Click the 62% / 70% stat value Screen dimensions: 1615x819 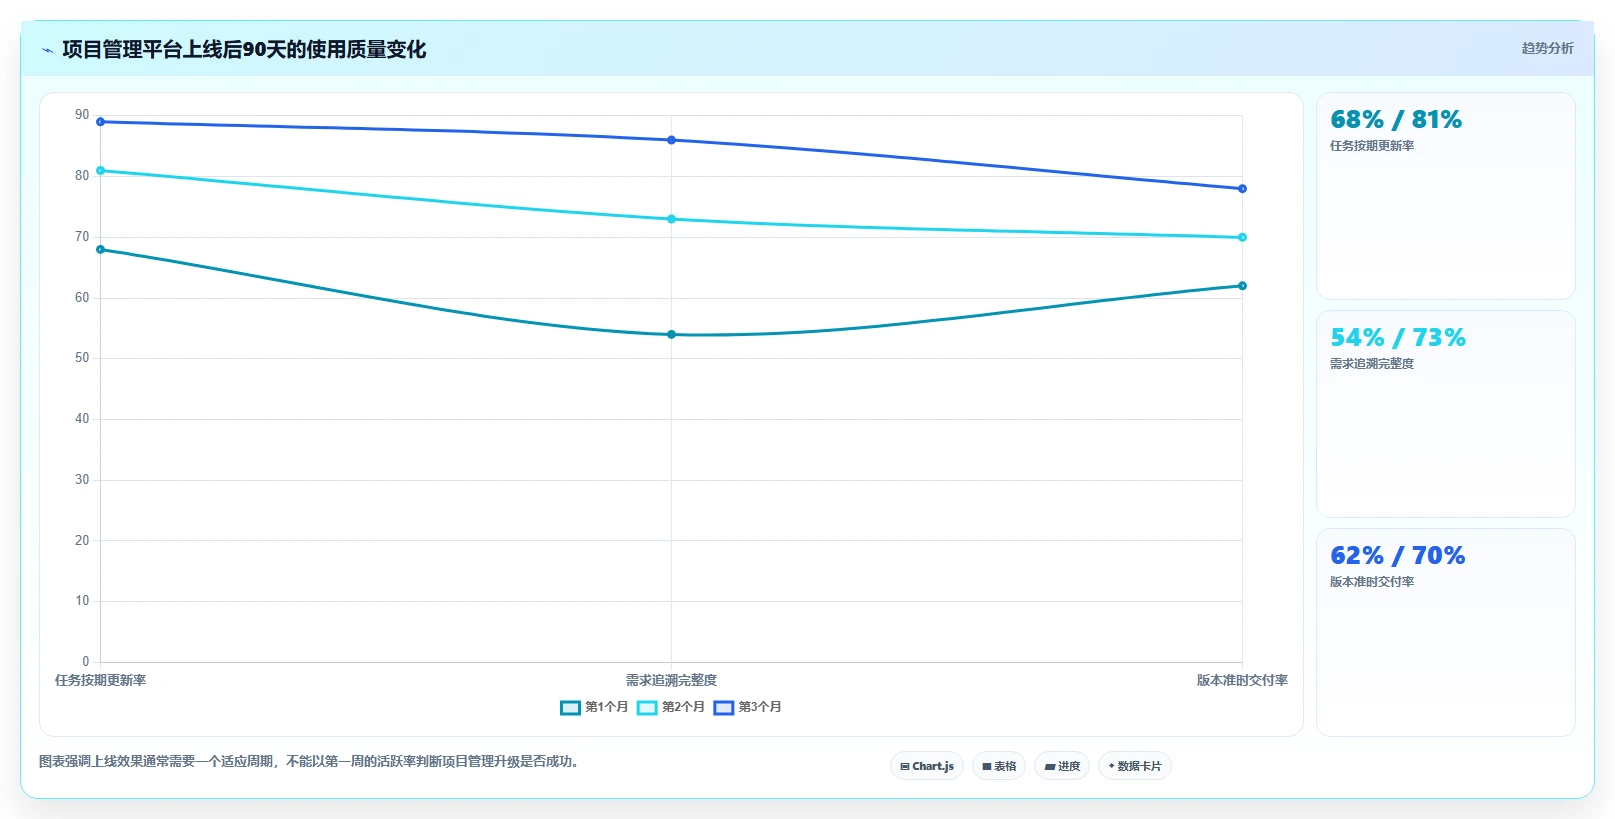1398,556
